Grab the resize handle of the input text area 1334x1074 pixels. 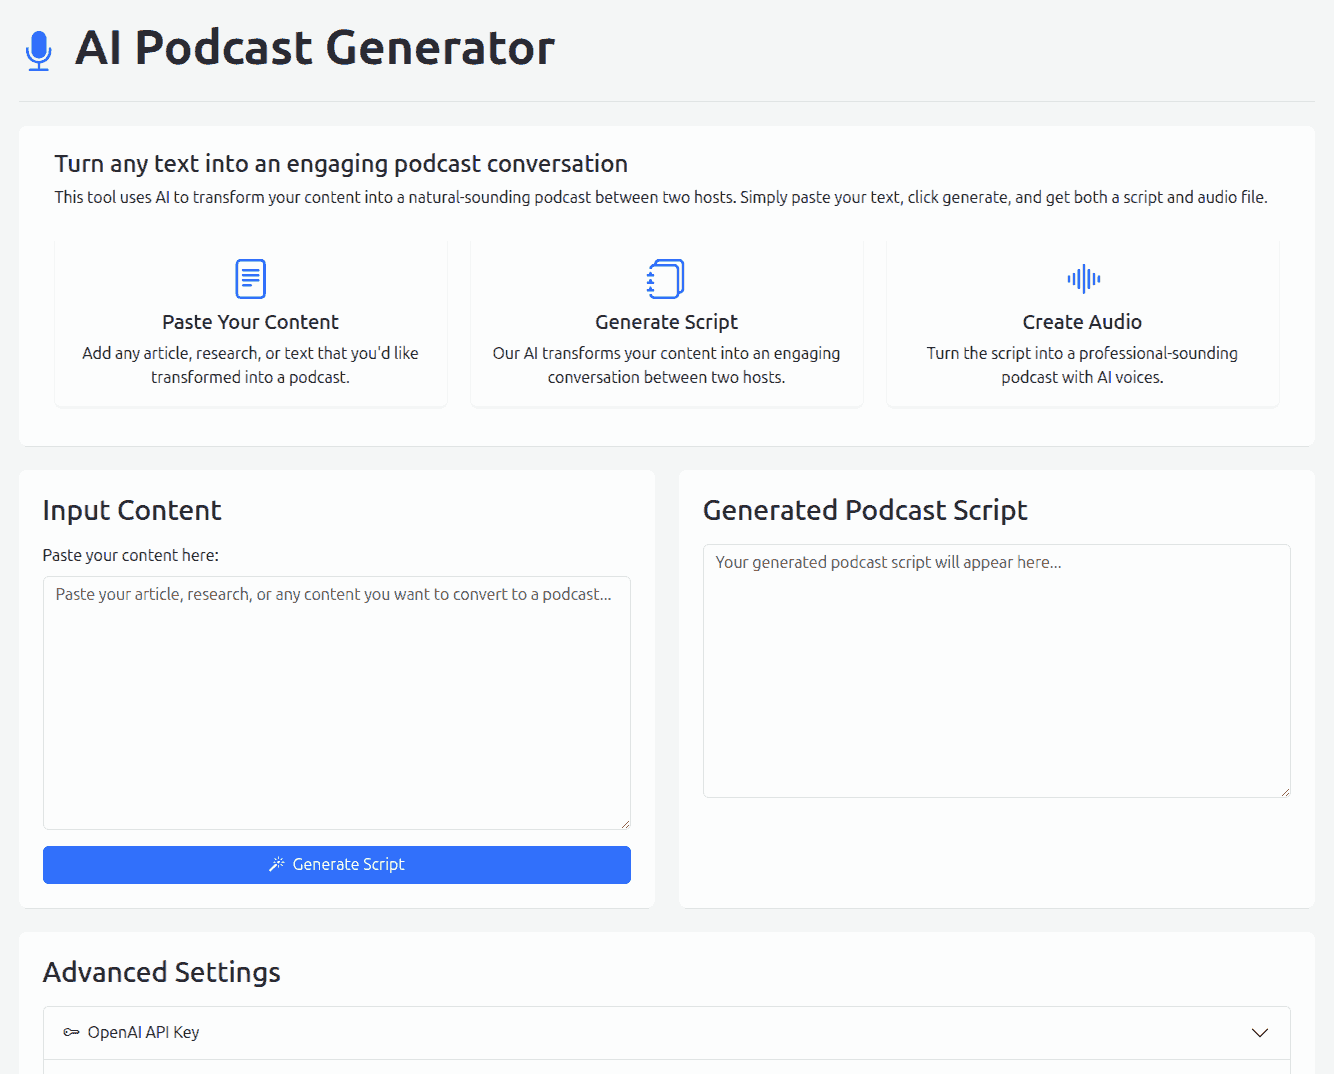625,824
